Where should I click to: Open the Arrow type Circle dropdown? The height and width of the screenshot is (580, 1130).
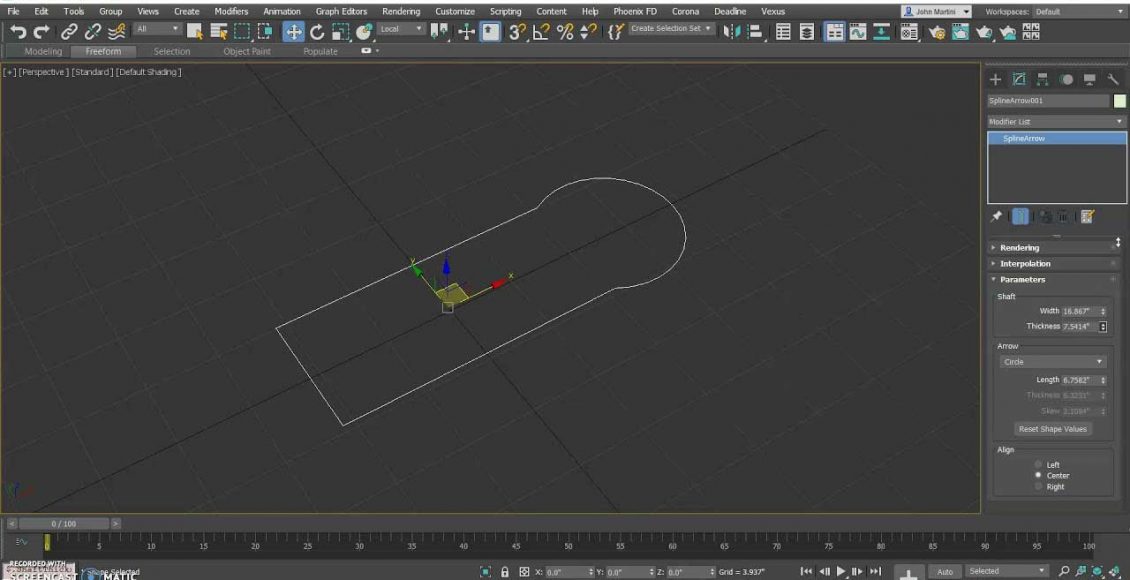(x=1052, y=362)
